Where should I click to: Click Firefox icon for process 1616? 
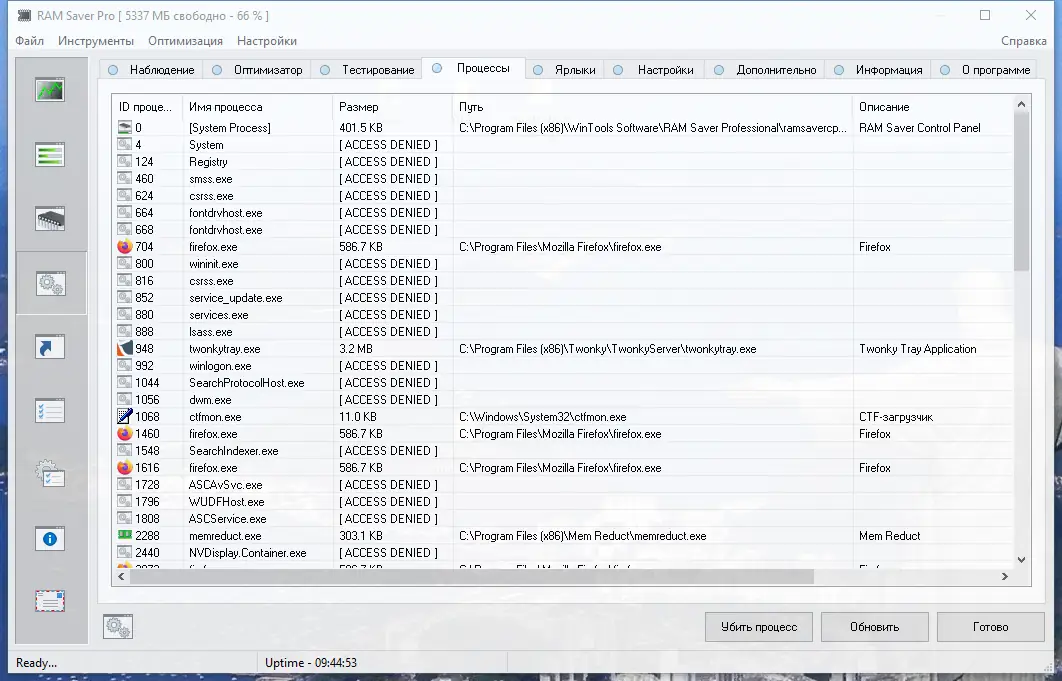pyautogui.click(x=125, y=468)
